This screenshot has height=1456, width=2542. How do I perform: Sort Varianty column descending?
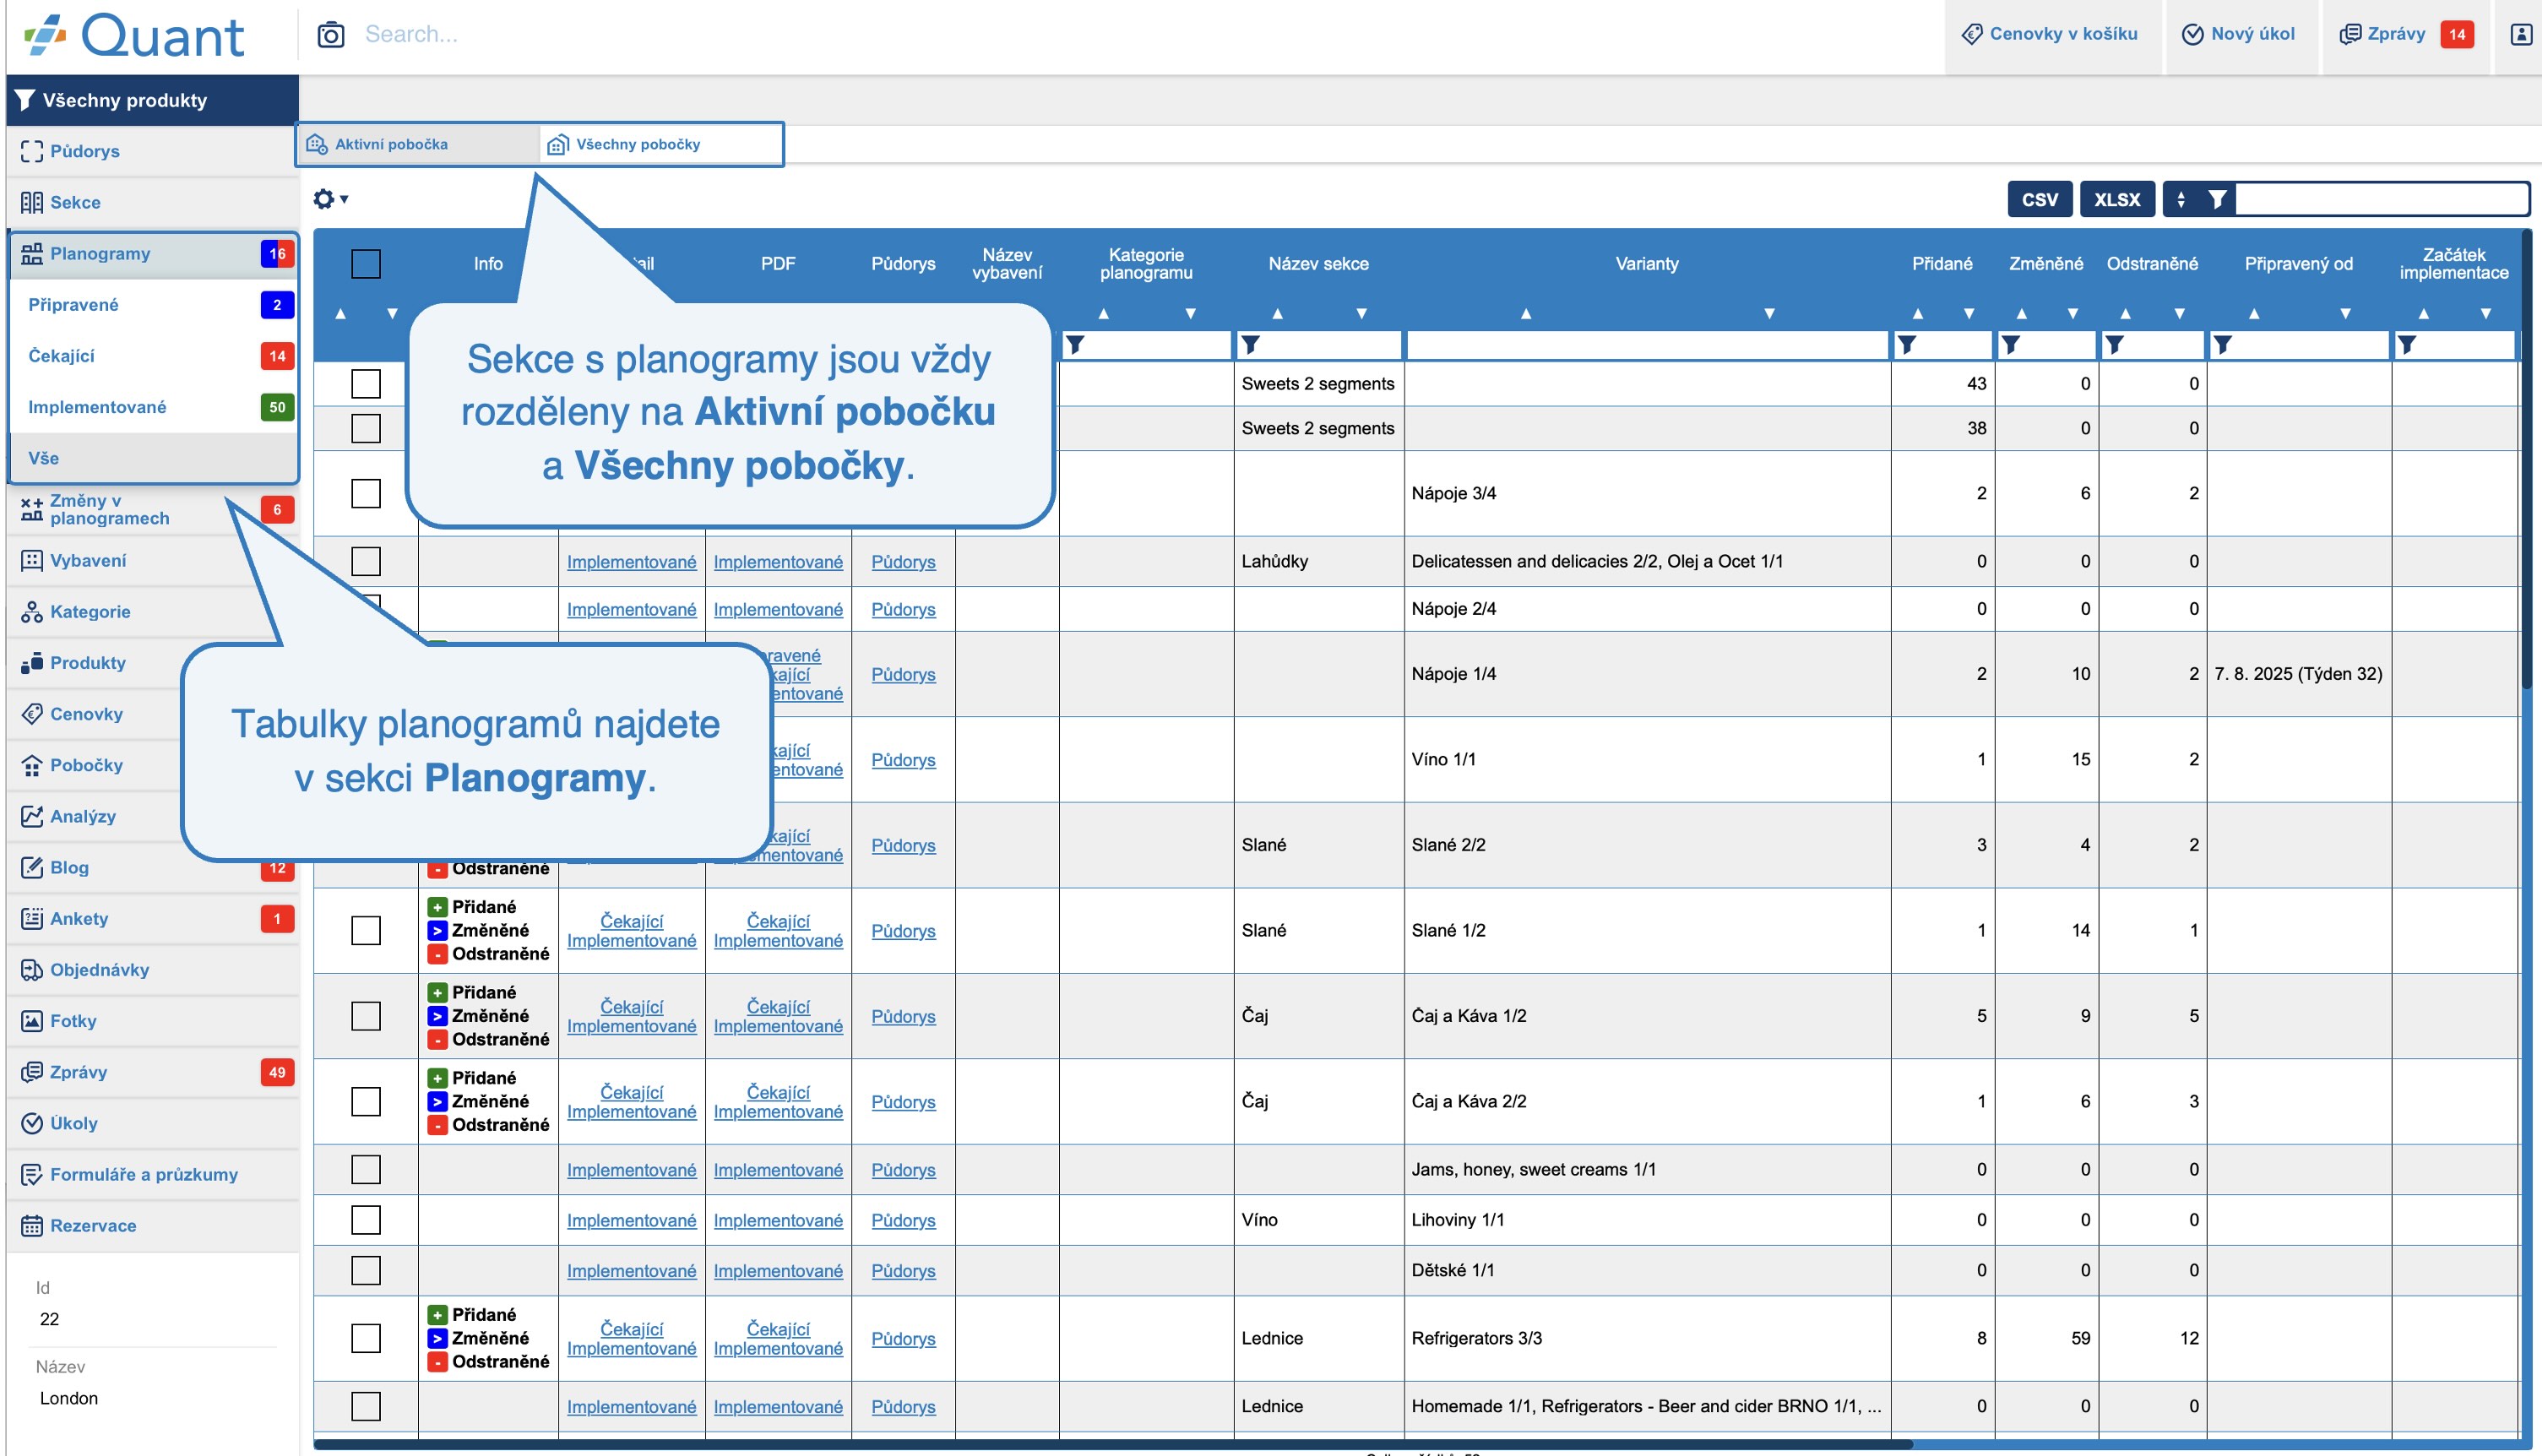pyautogui.click(x=1769, y=314)
